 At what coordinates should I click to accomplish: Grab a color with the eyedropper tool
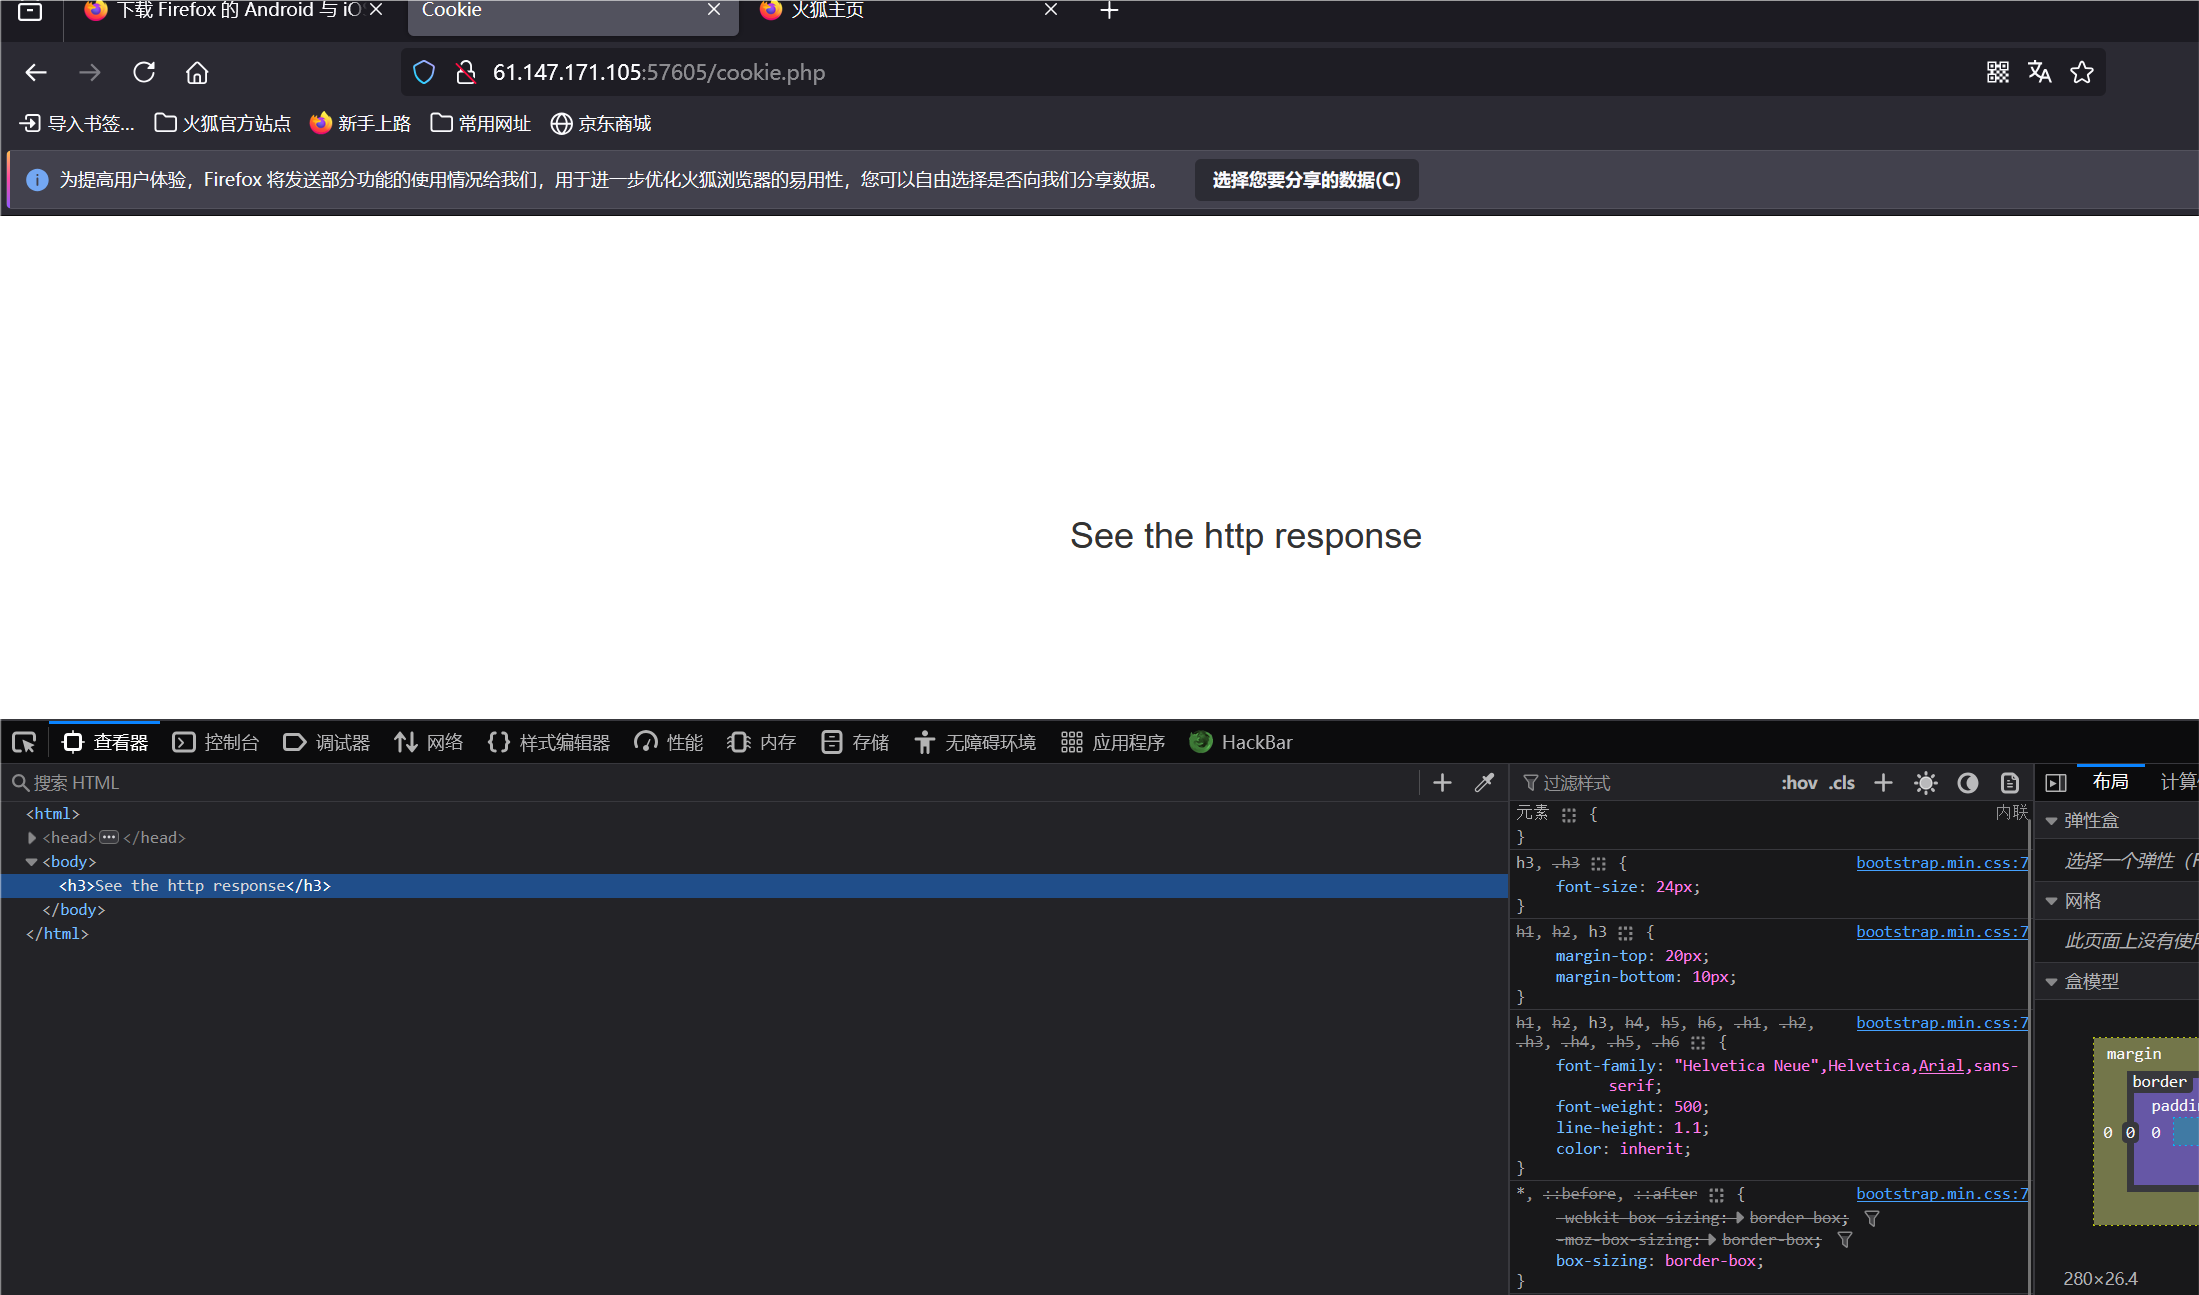1484,782
